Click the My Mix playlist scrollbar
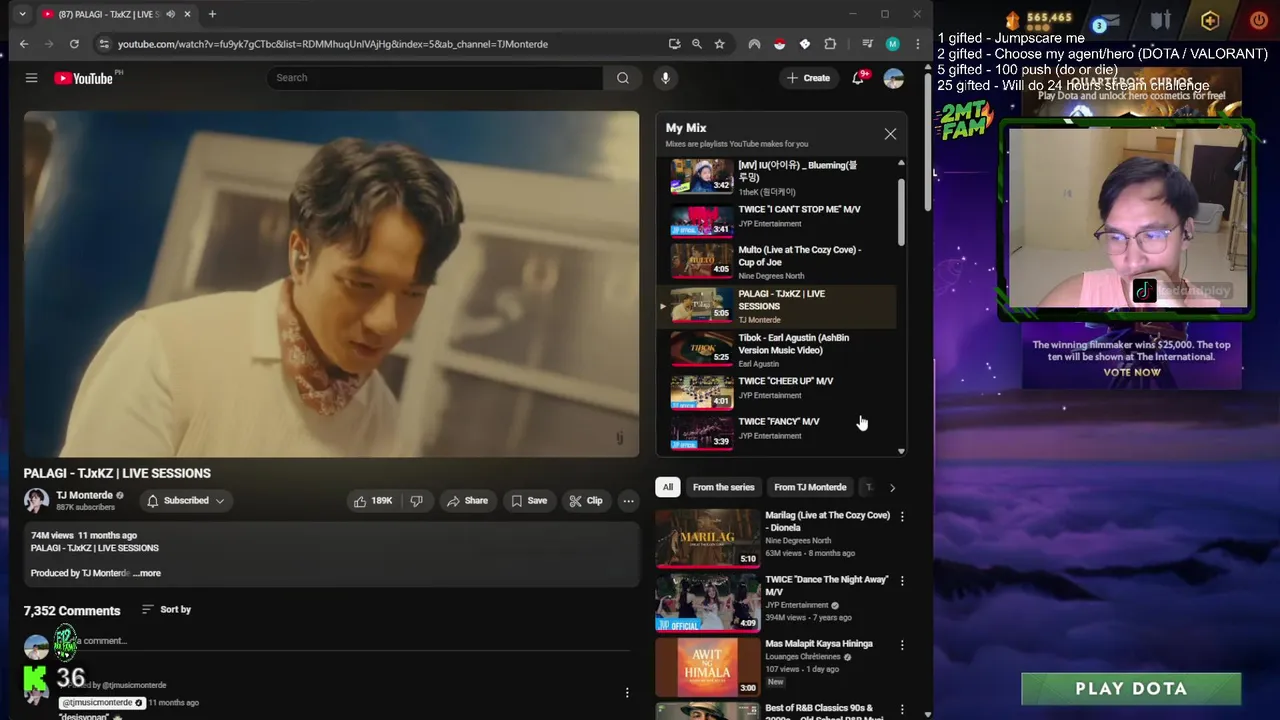The height and width of the screenshot is (720, 1280). (901, 213)
